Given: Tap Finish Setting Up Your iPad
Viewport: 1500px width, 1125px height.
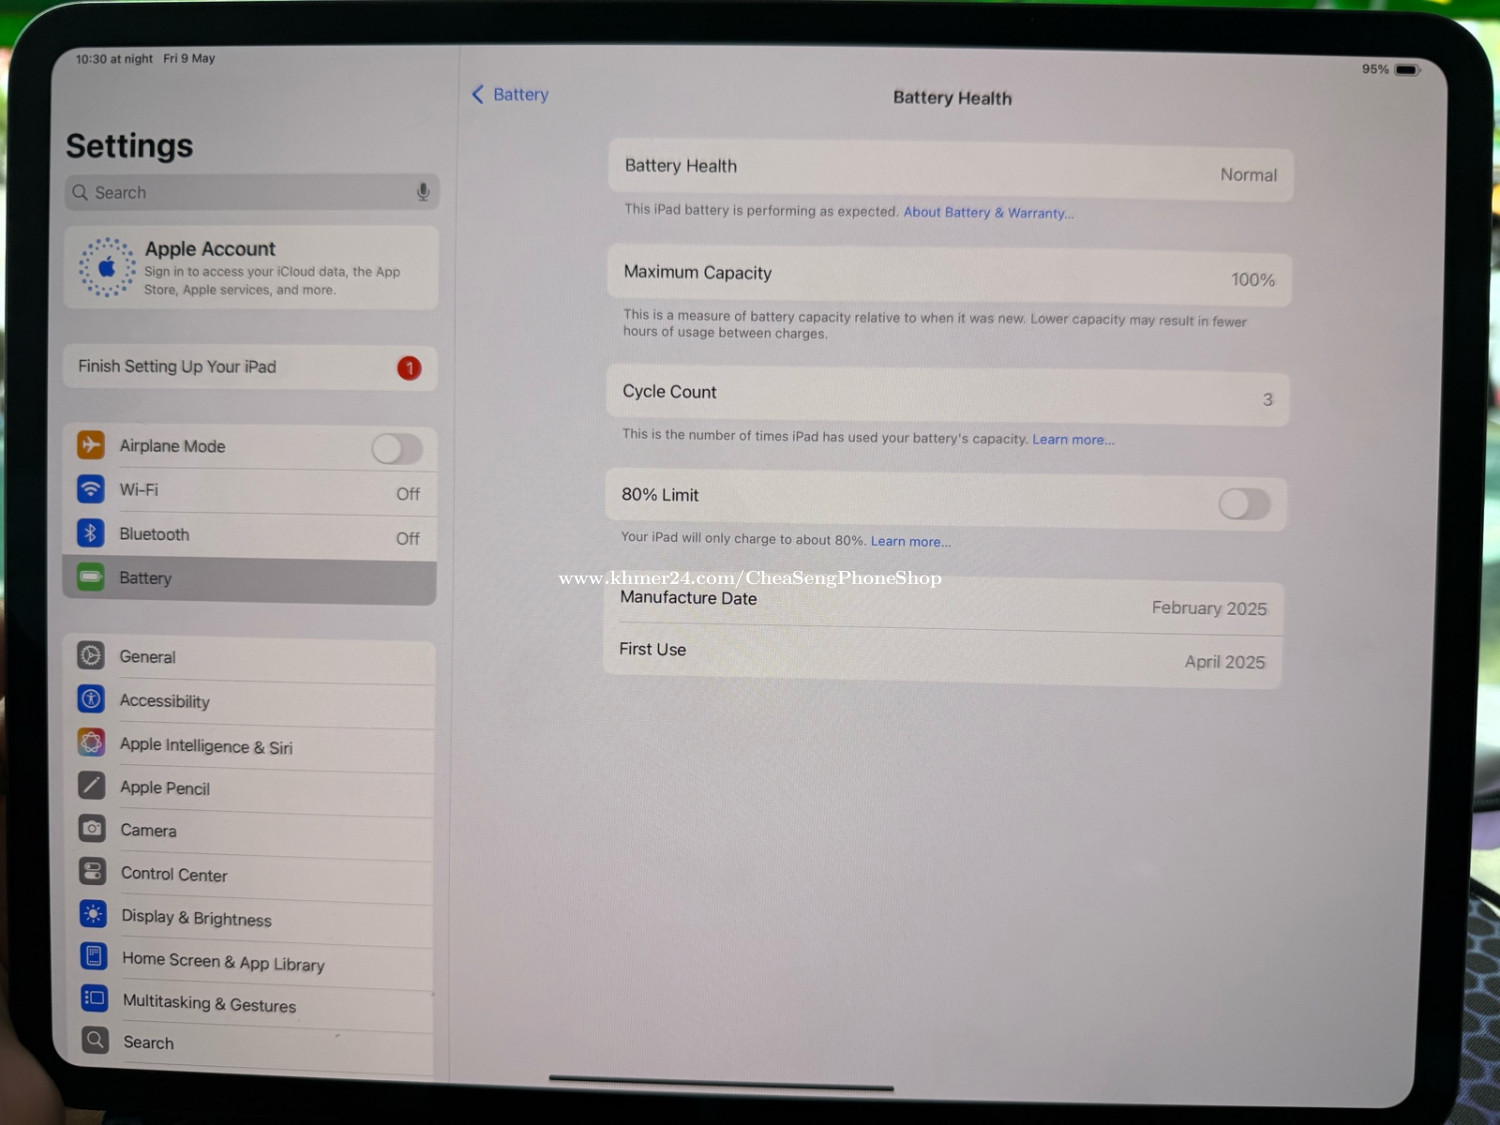Looking at the screenshot, I should tap(250, 367).
